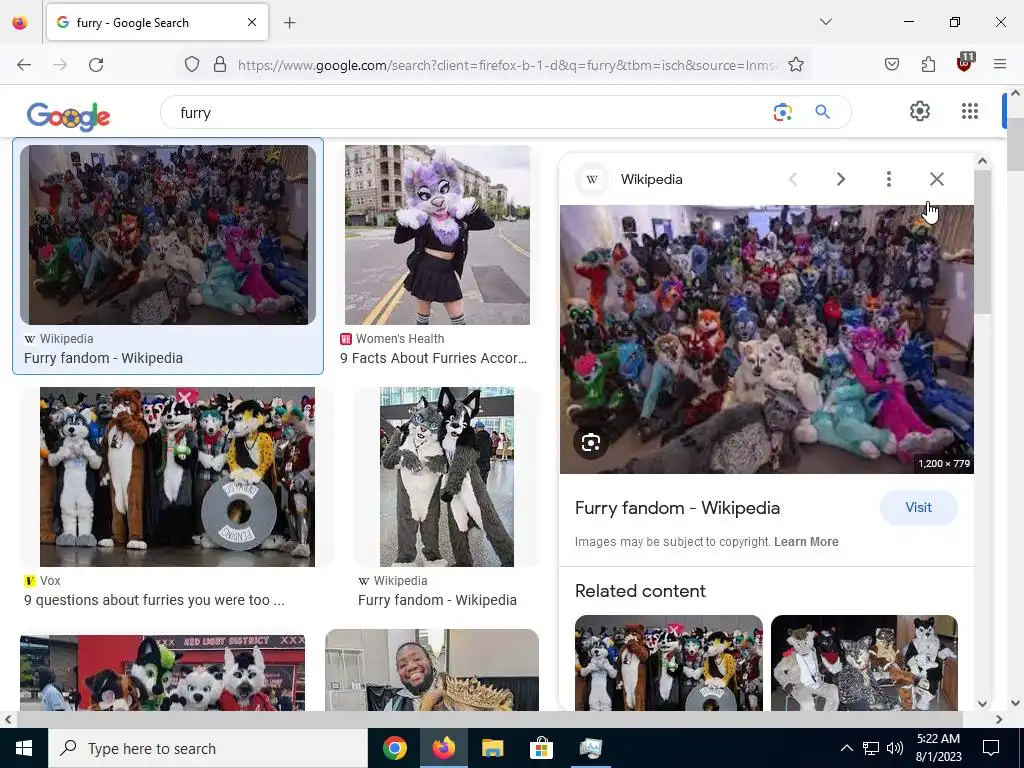
Task: Open Google quick settings gear
Action: 920,111
